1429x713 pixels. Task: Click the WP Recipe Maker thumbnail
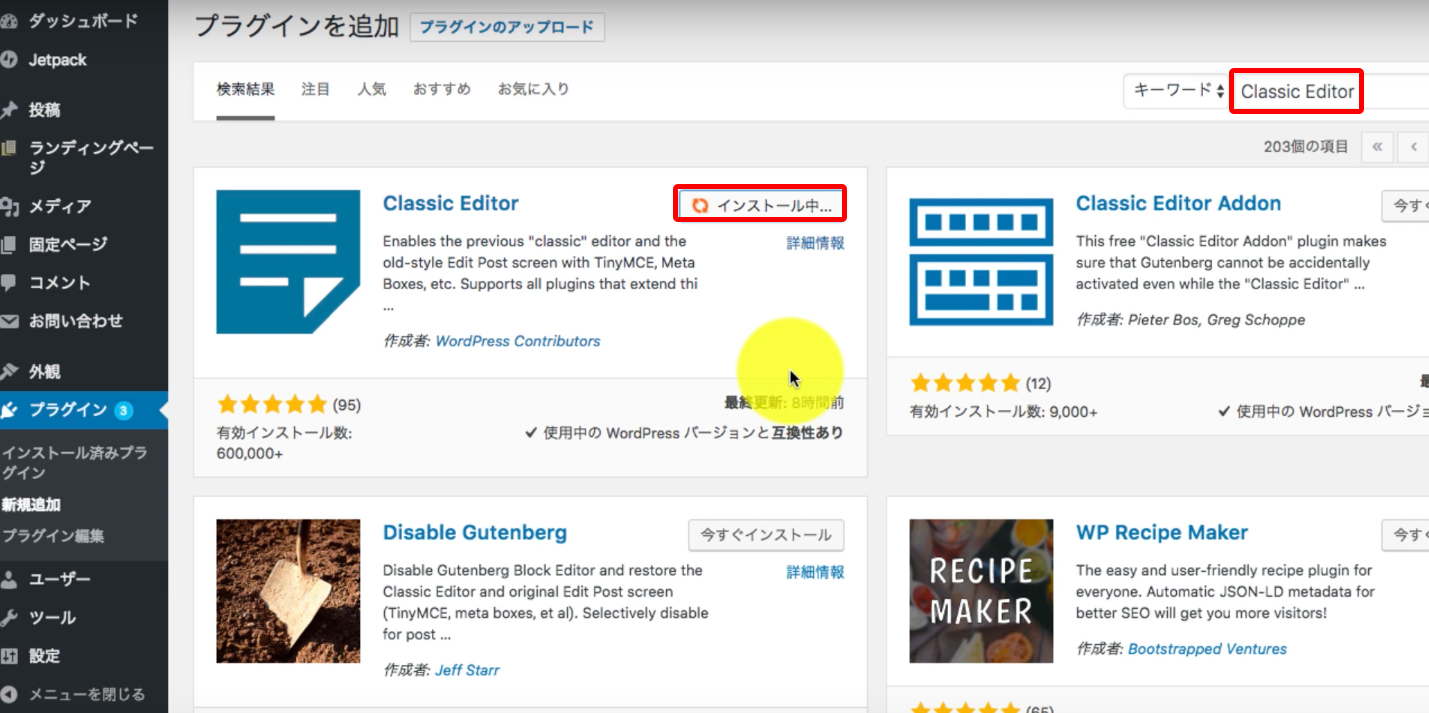[981, 591]
